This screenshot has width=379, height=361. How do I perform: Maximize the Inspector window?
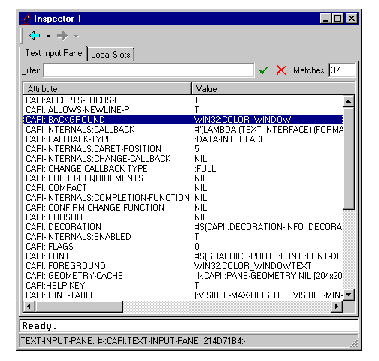(x=337, y=19)
